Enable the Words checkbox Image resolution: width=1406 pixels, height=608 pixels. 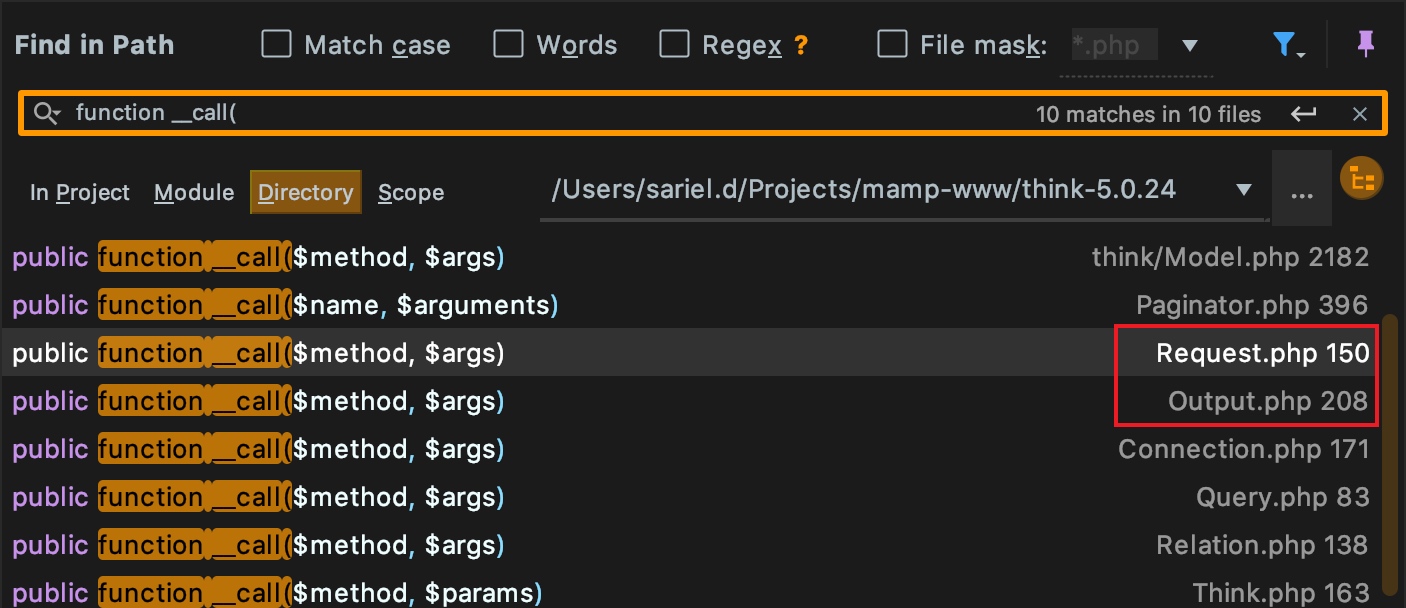tap(508, 44)
